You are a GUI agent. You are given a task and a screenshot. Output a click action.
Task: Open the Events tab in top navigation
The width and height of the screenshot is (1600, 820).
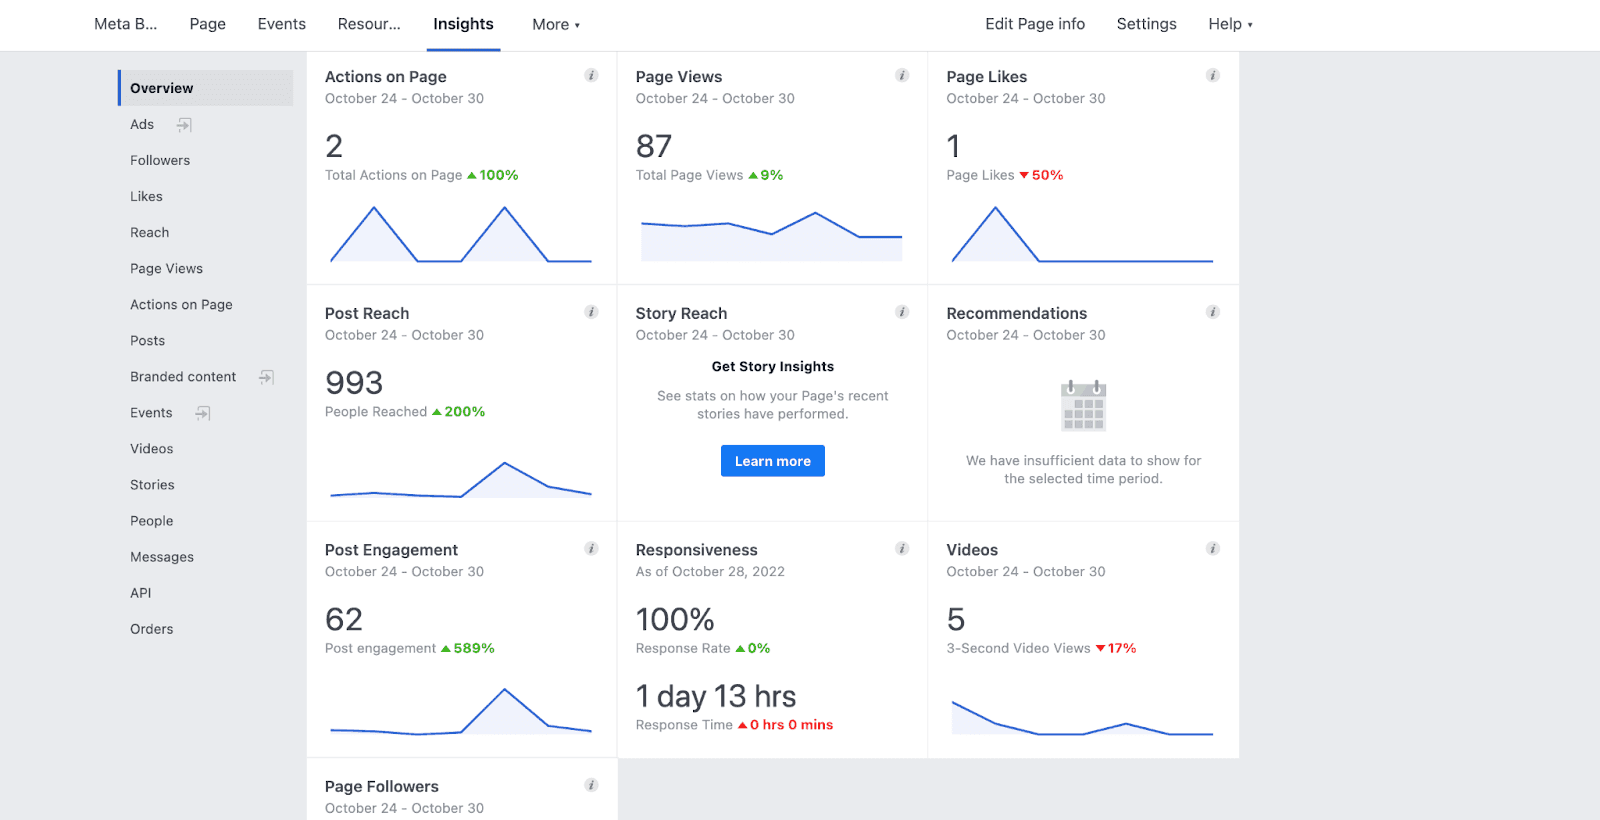point(281,24)
